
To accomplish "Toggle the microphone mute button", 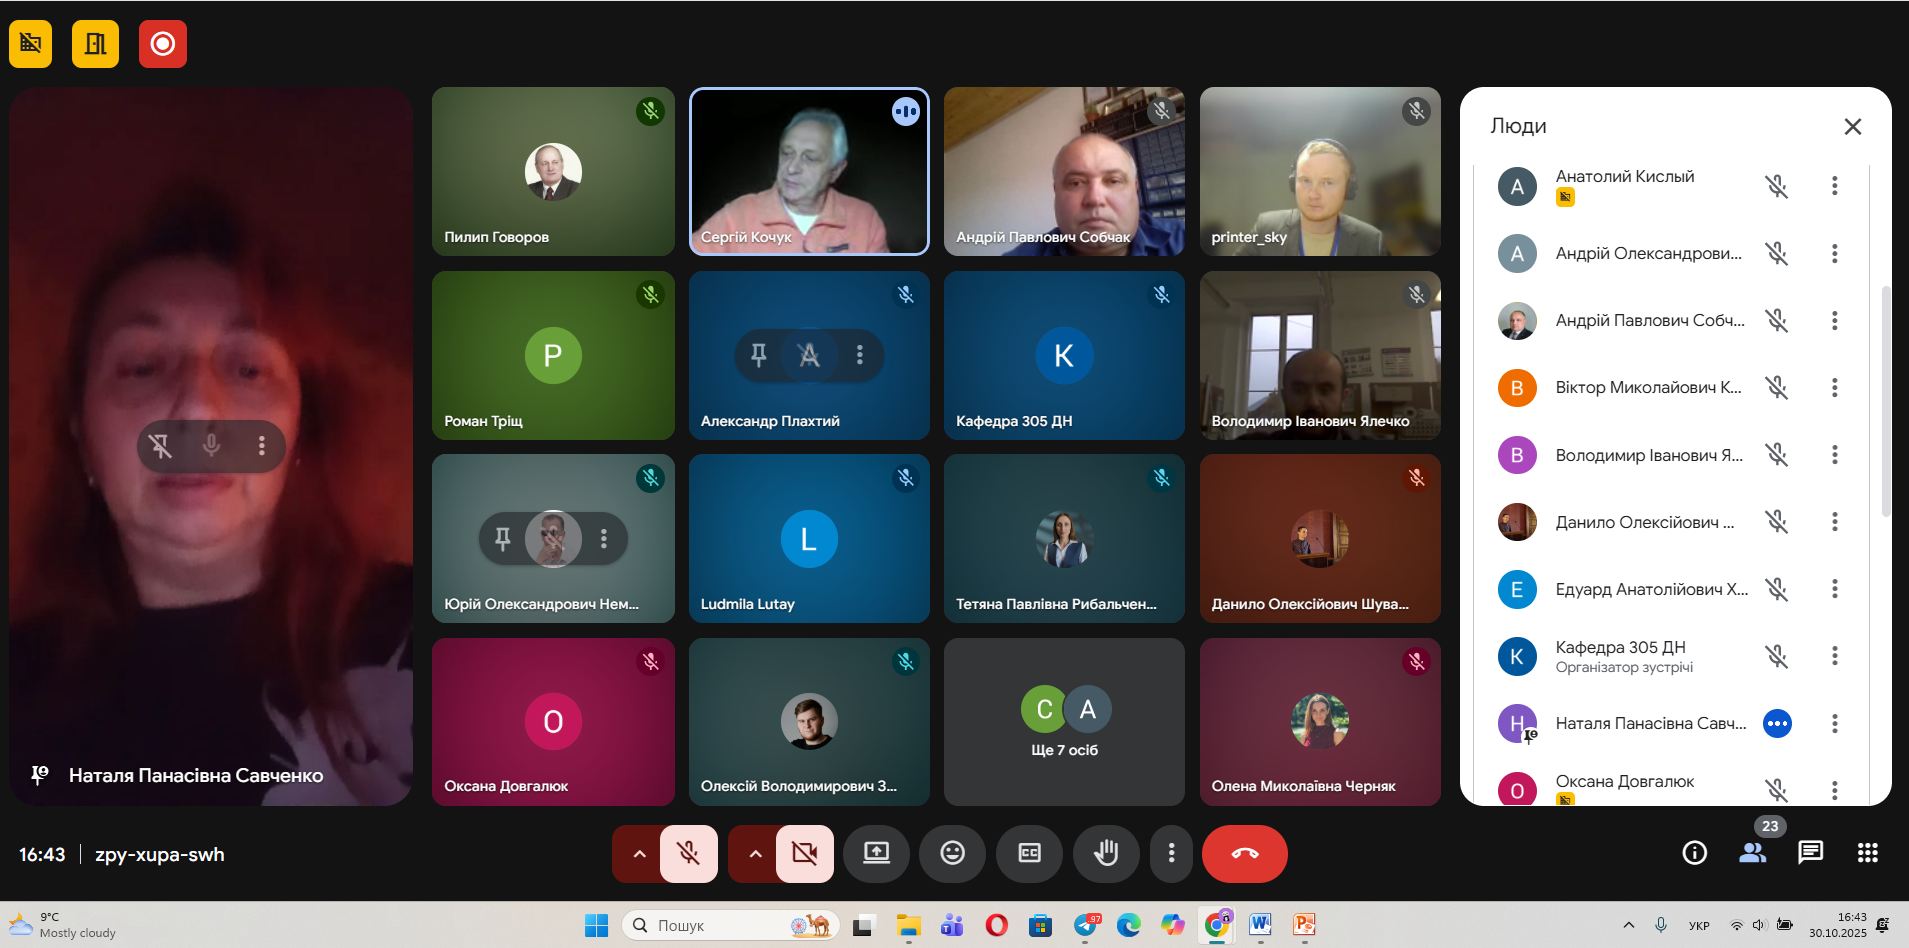I will [x=688, y=853].
